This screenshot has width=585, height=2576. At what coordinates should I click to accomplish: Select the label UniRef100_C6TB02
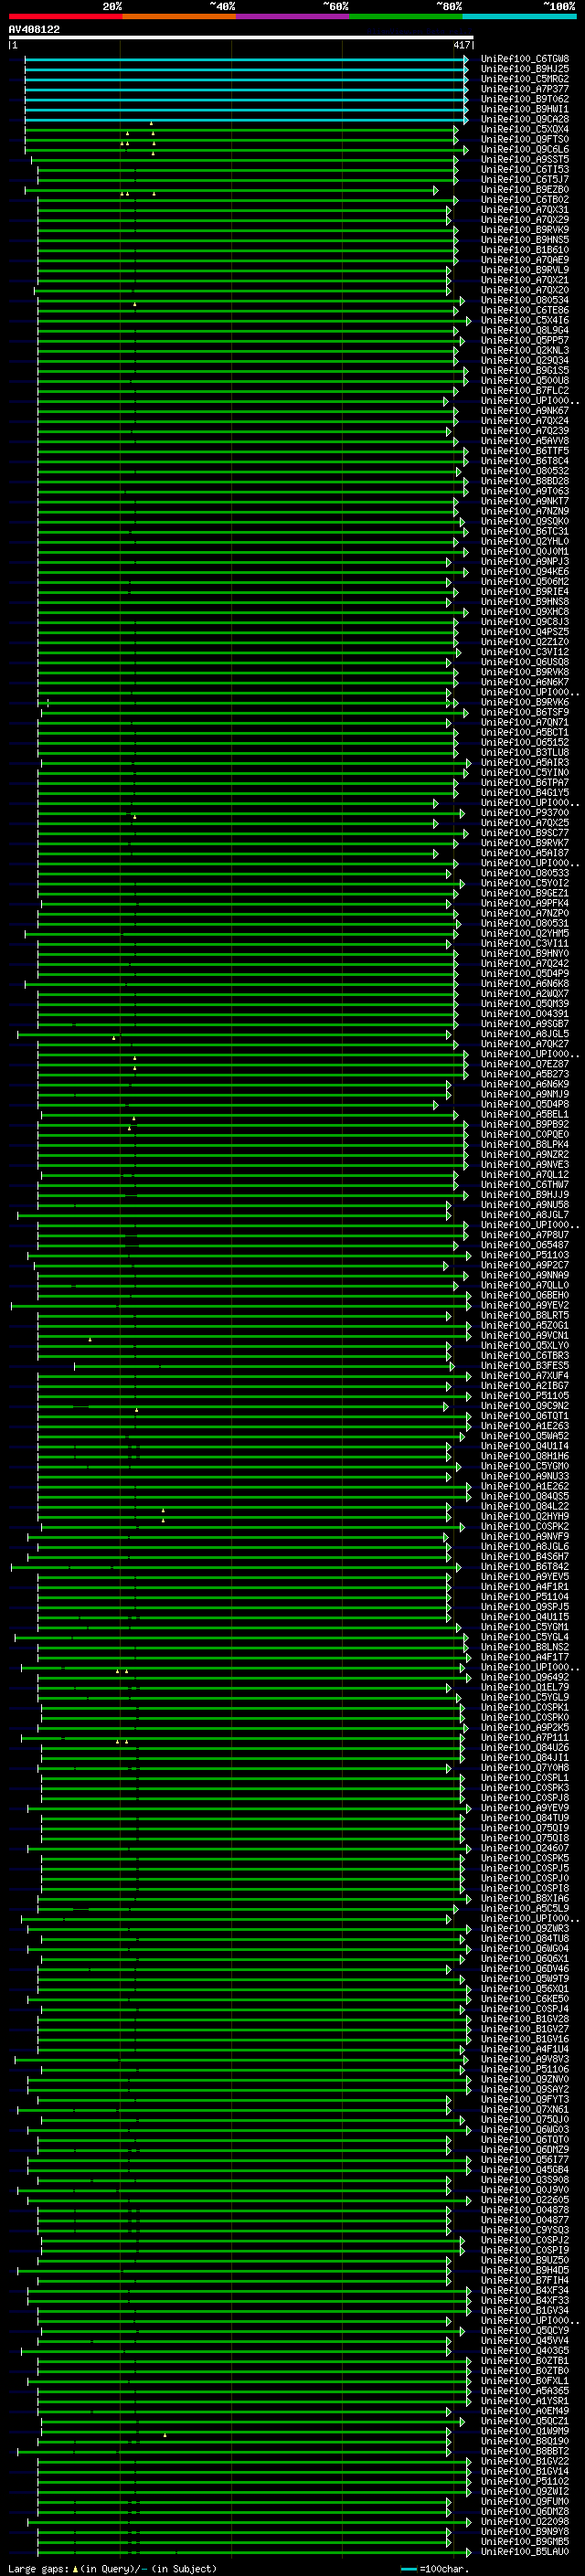point(525,200)
